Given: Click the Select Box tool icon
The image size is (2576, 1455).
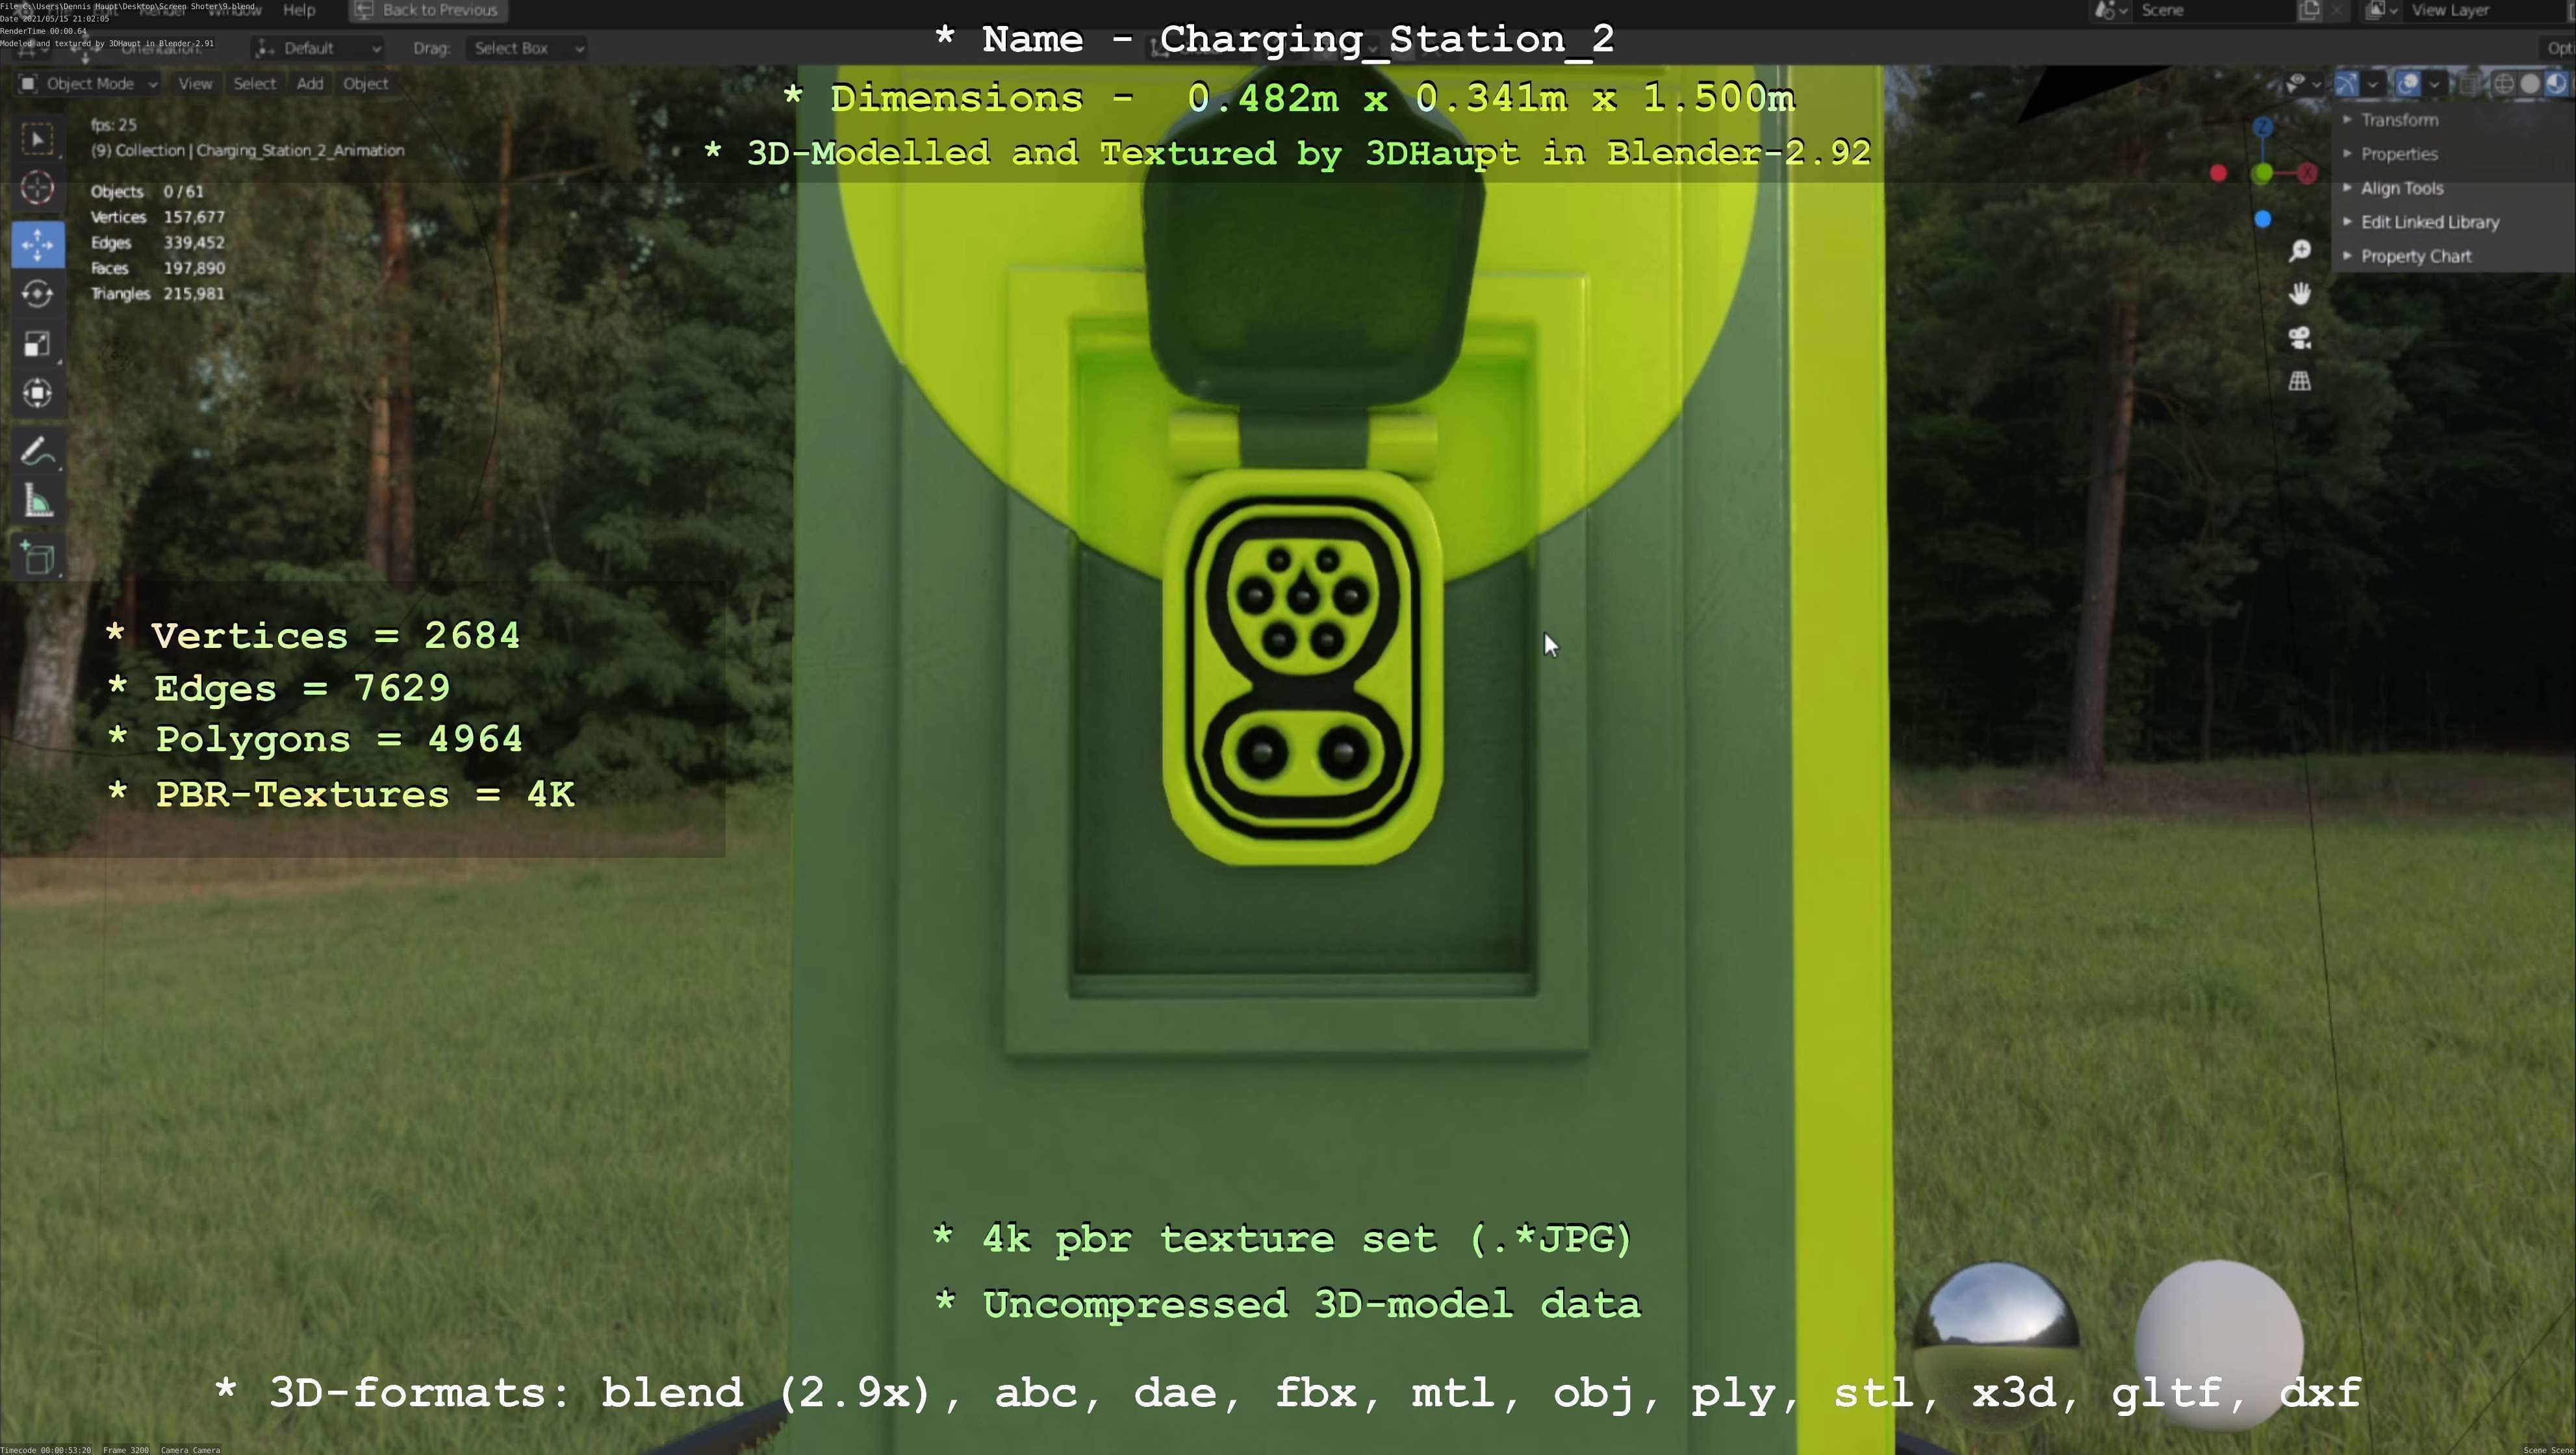Looking at the screenshot, I should 38,139.
